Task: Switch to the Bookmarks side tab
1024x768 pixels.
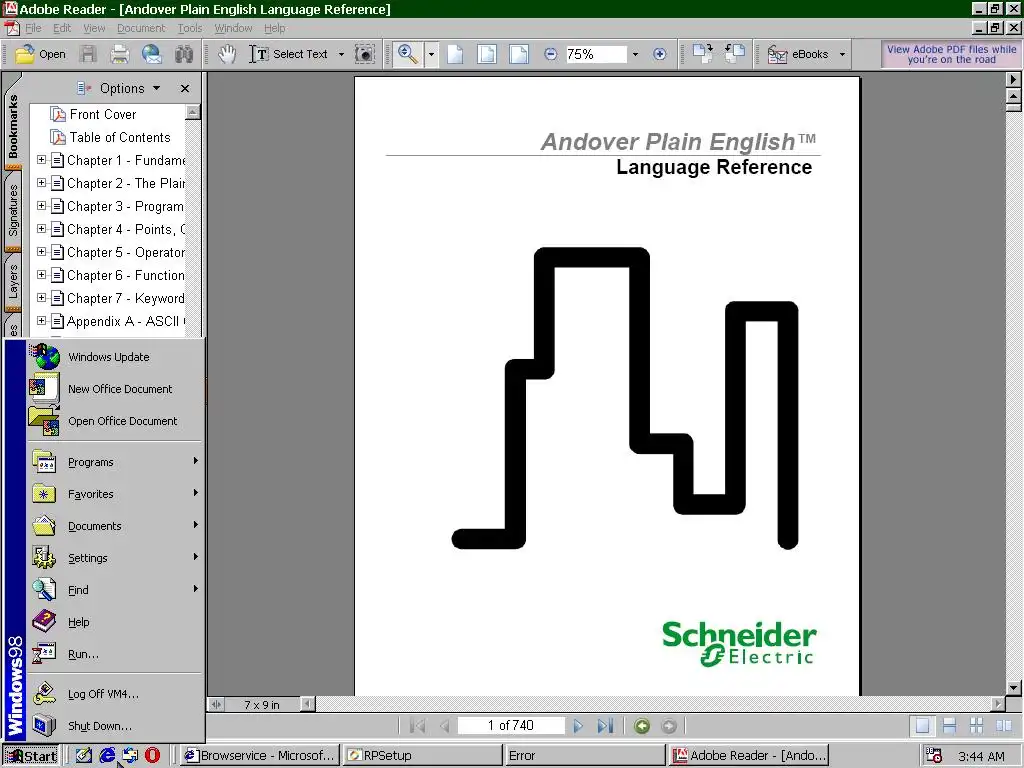Action: click(13, 126)
